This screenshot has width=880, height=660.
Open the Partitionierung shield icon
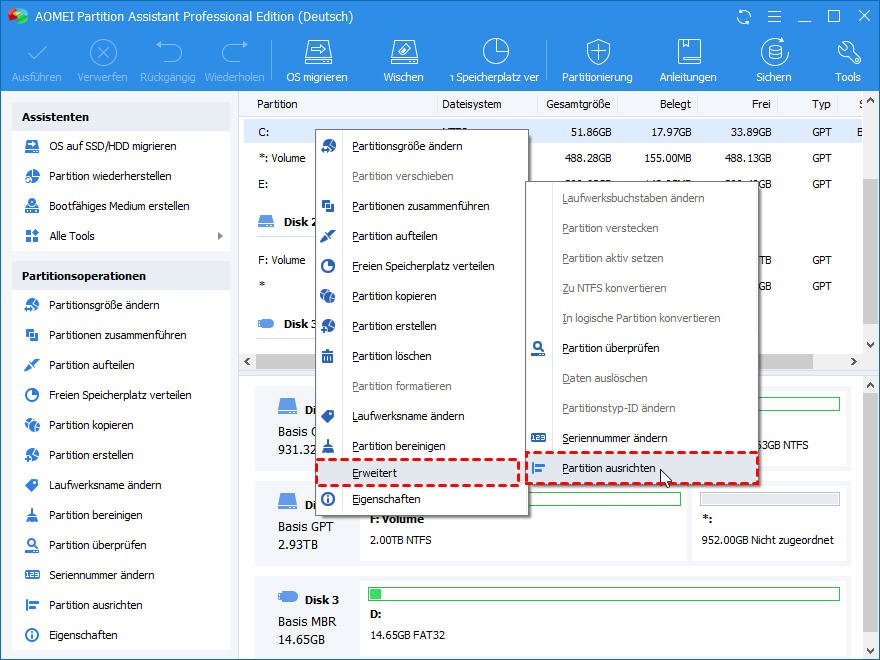tap(598, 53)
